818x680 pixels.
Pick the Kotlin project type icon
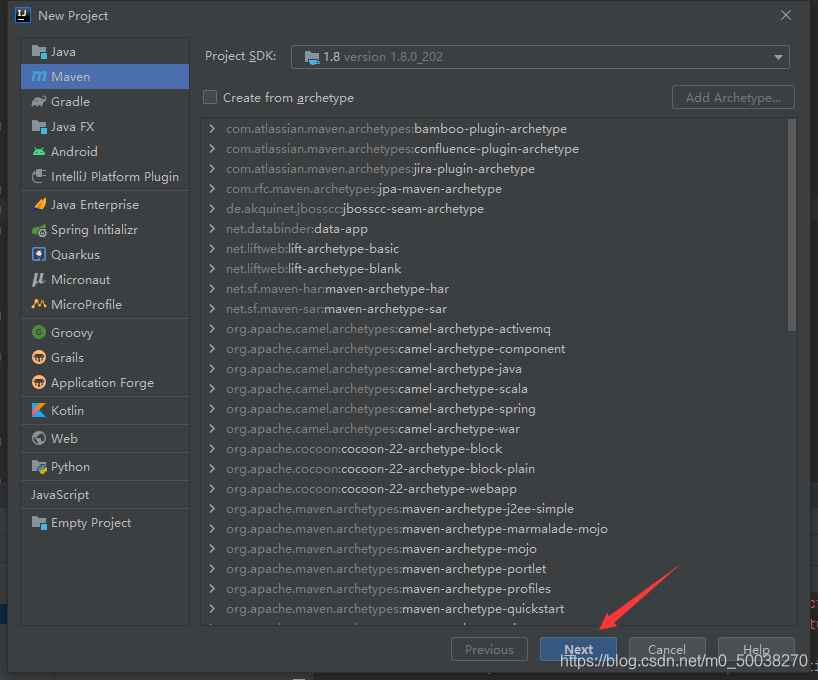39,411
